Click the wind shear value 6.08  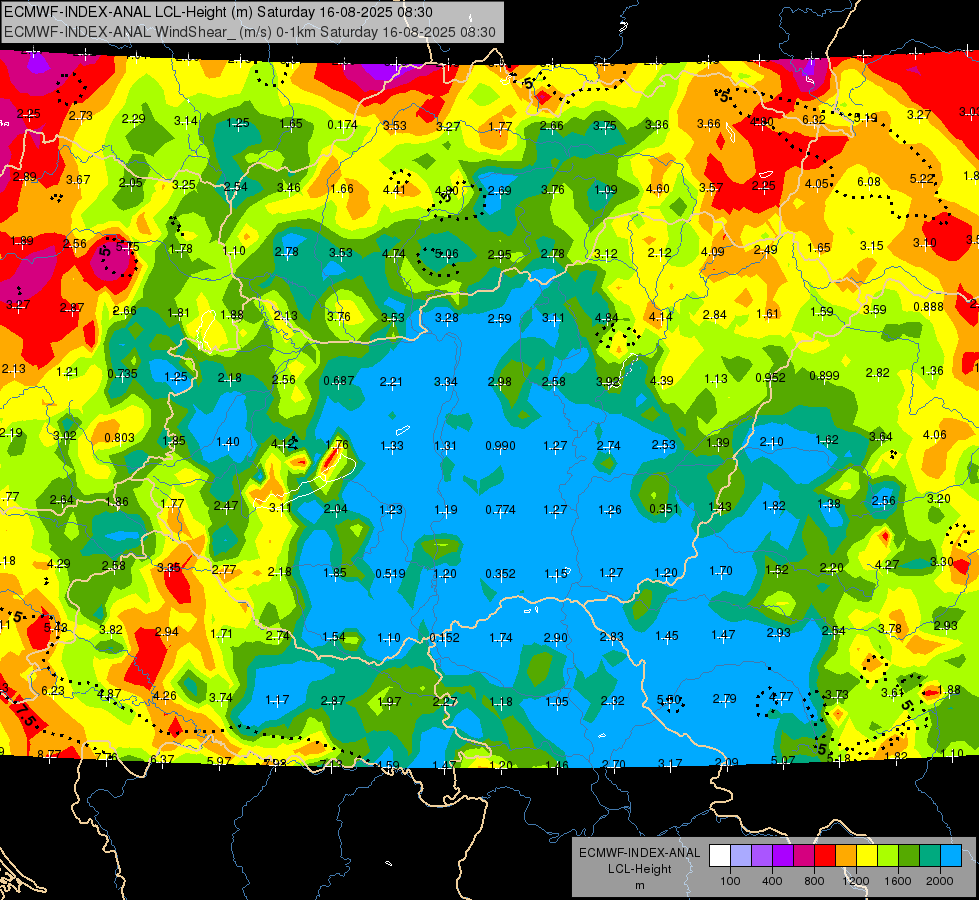click(868, 182)
